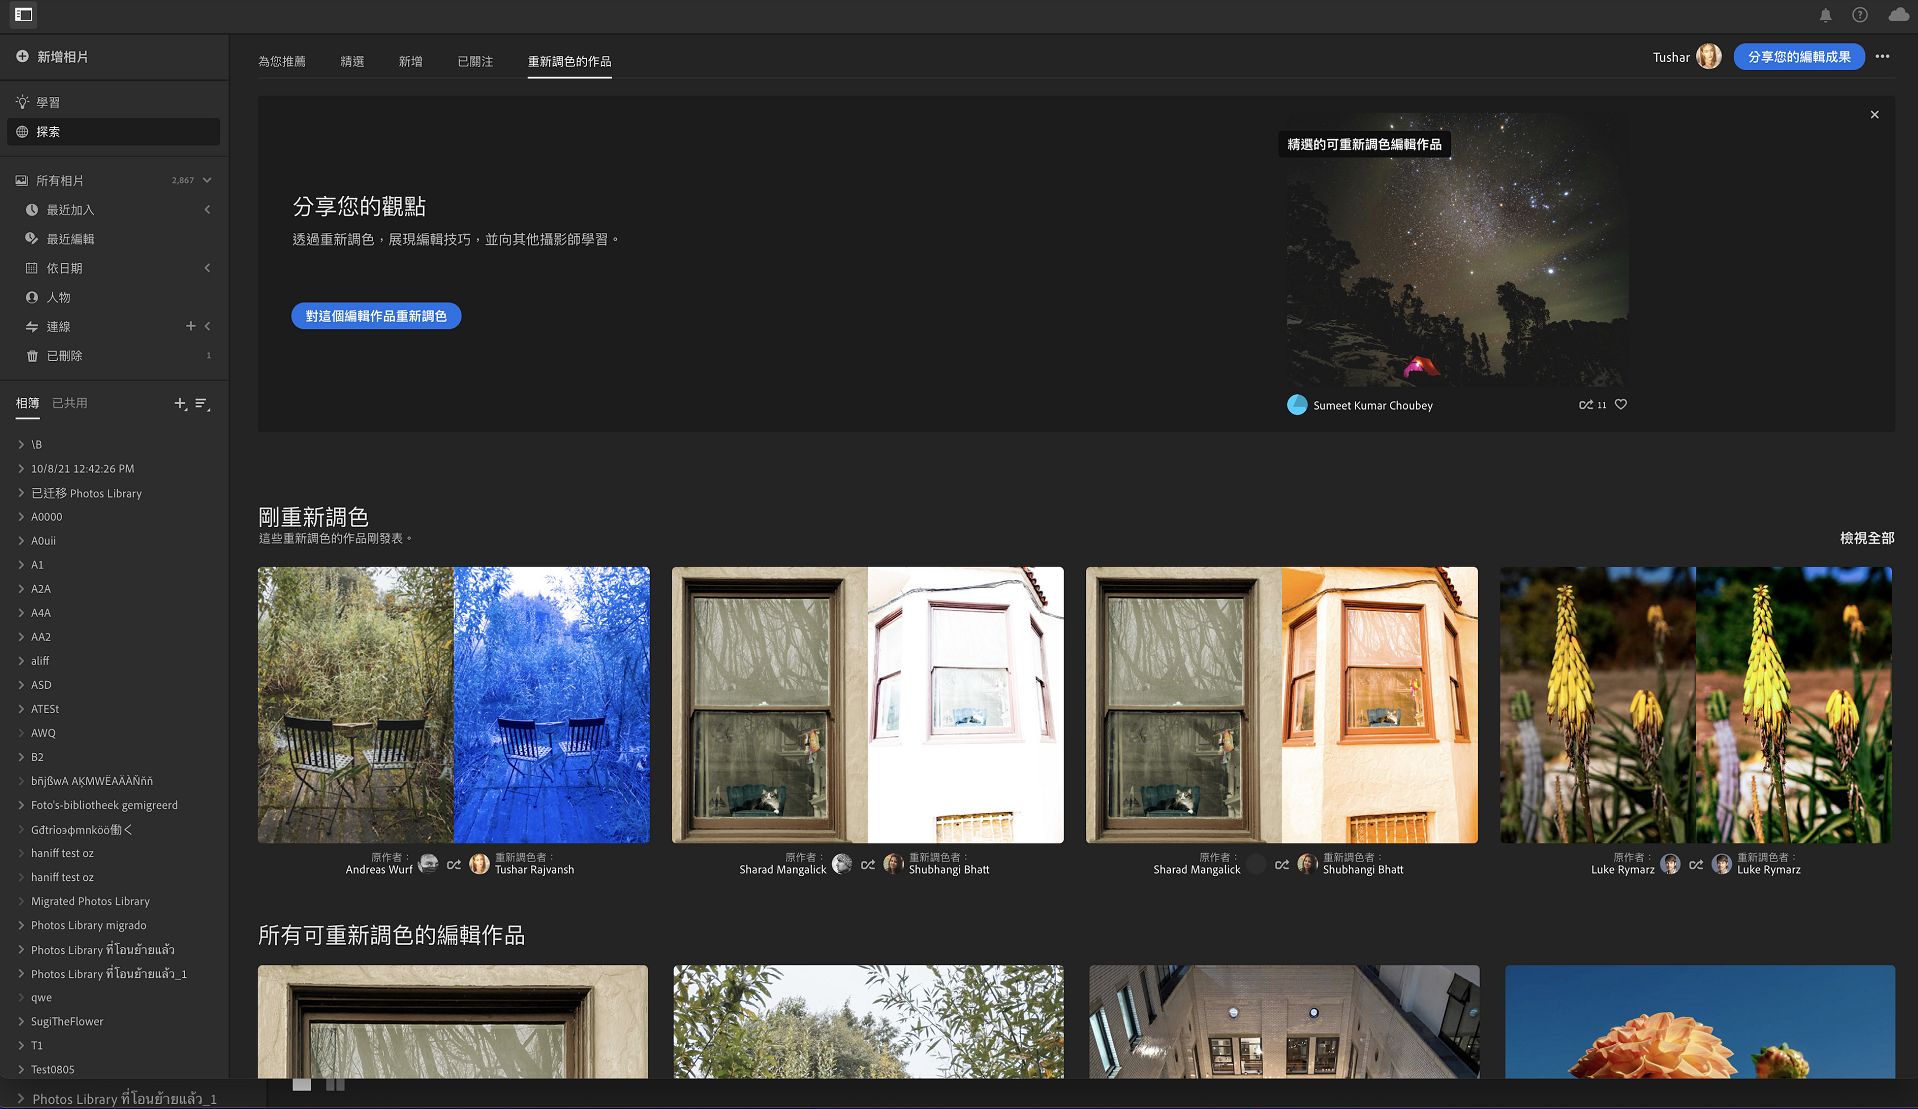1918x1109 pixels.
Task: Expand the 依日期 chevron
Action: coord(207,268)
